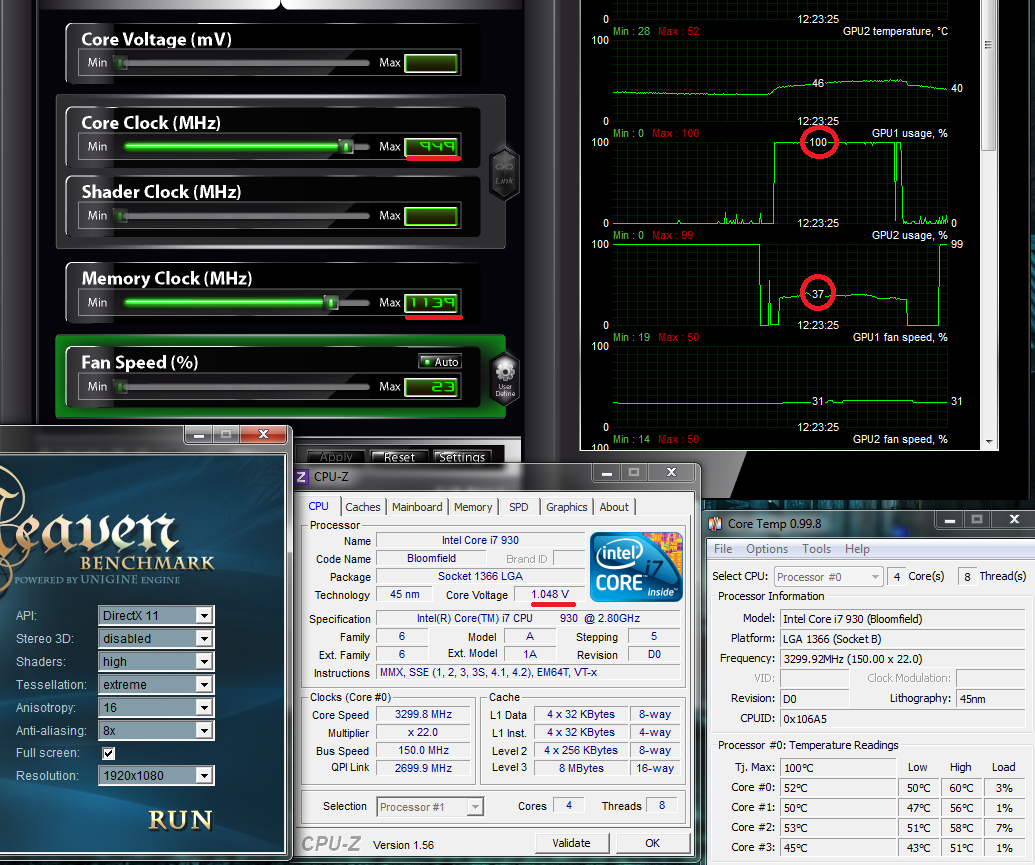Click the Core #2 temperature 53°C
This screenshot has height=865, width=1035.
click(838, 827)
